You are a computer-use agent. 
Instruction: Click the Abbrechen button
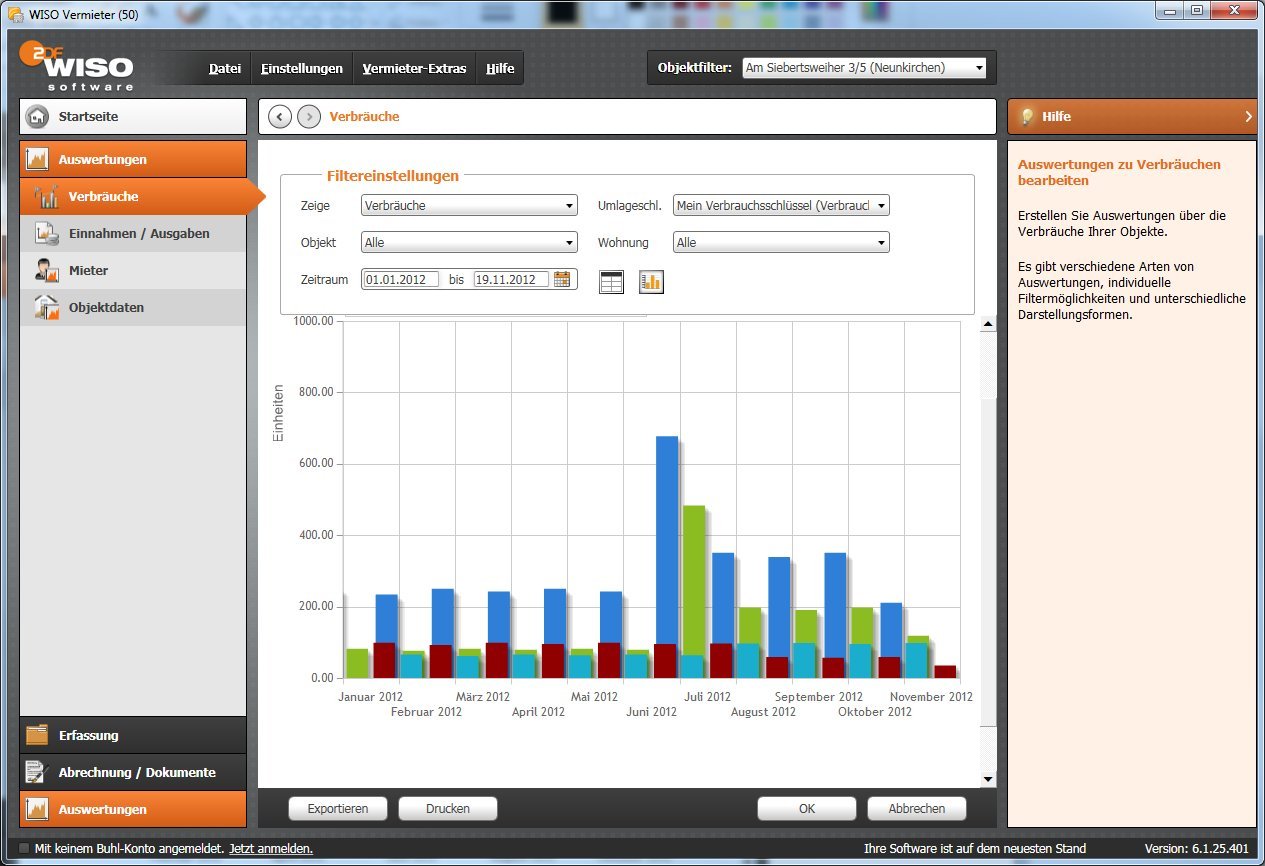pos(917,808)
